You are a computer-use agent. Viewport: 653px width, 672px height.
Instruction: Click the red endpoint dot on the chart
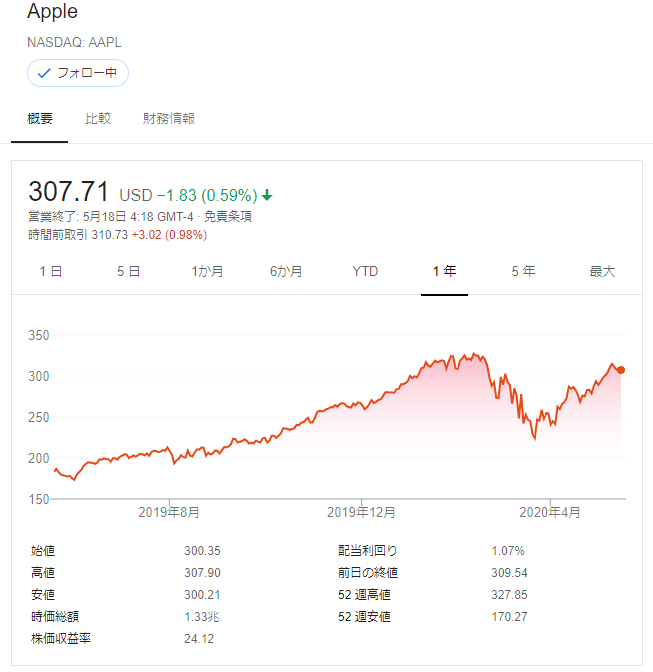pyautogui.click(x=621, y=370)
